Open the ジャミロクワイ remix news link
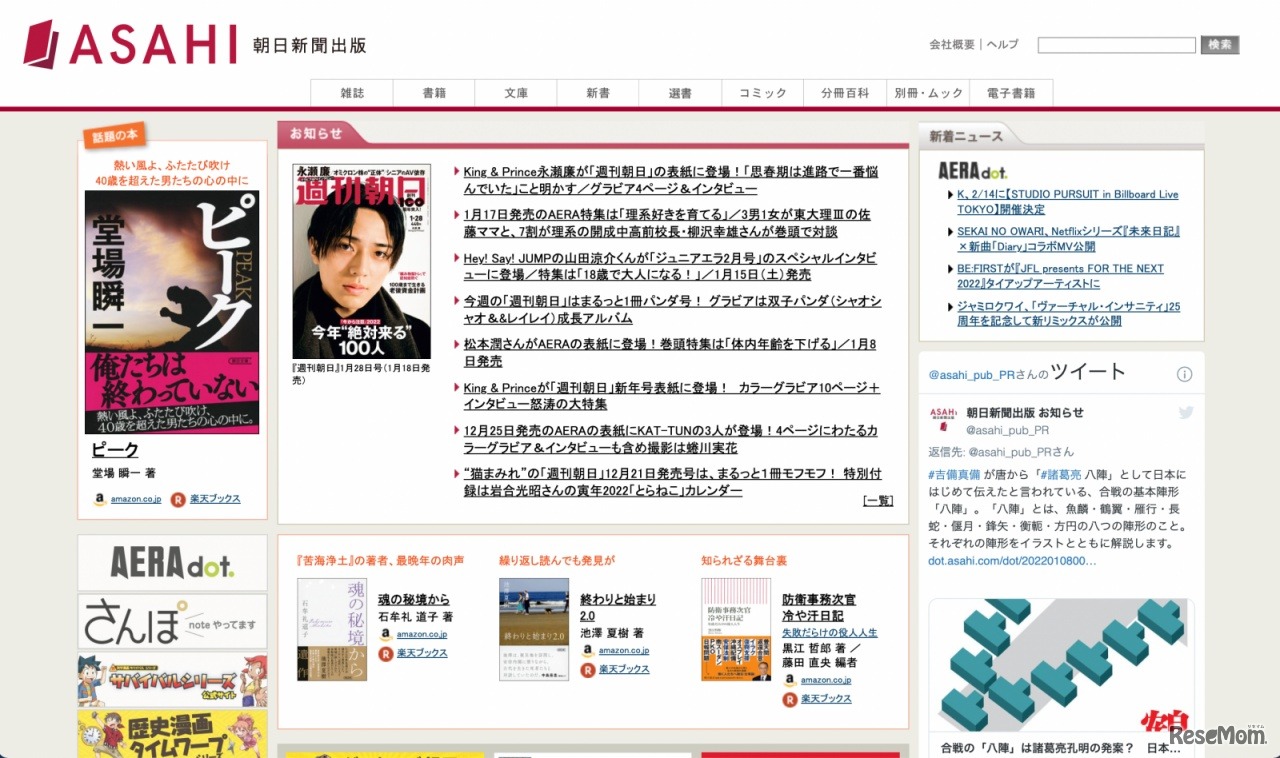The image size is (1280, 758). pyautogui.click(x=1068, y=314)
